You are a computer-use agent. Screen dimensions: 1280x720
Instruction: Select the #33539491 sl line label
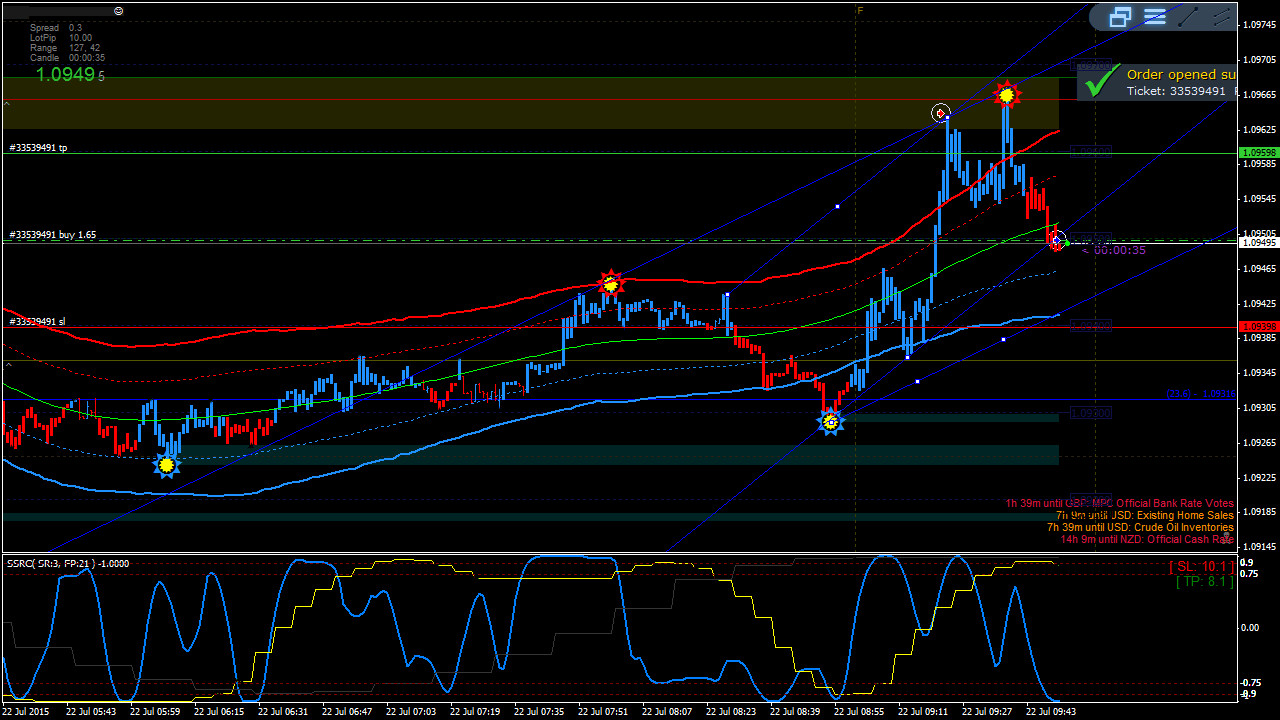37,322
